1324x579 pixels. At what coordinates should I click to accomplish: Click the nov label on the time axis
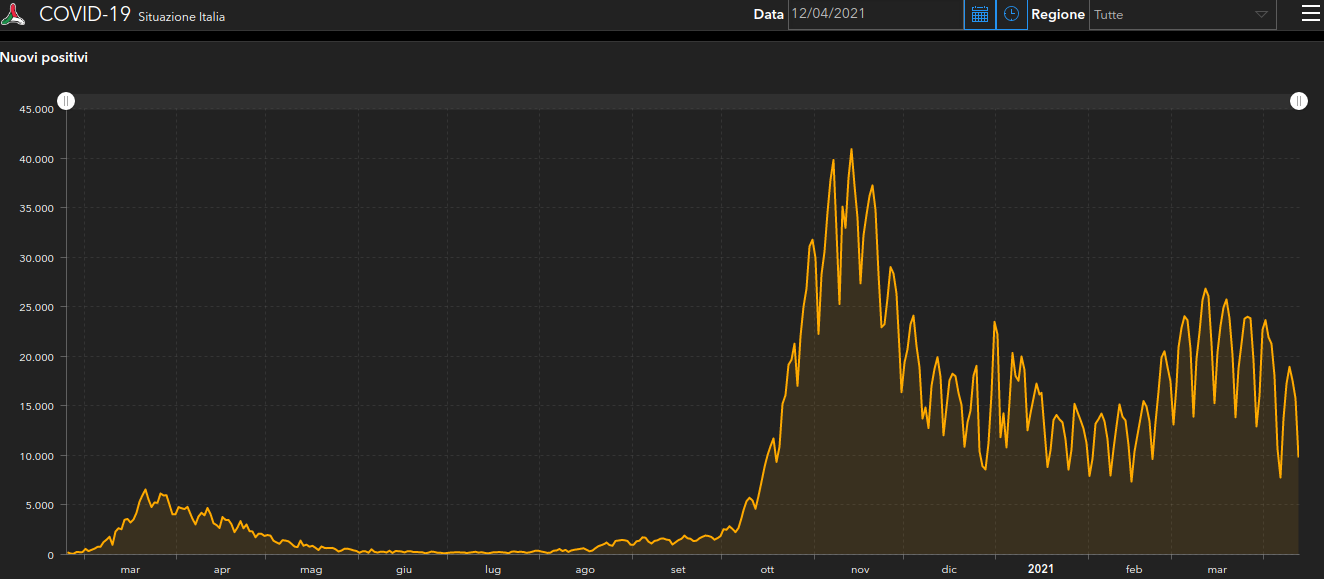[860, 570]
